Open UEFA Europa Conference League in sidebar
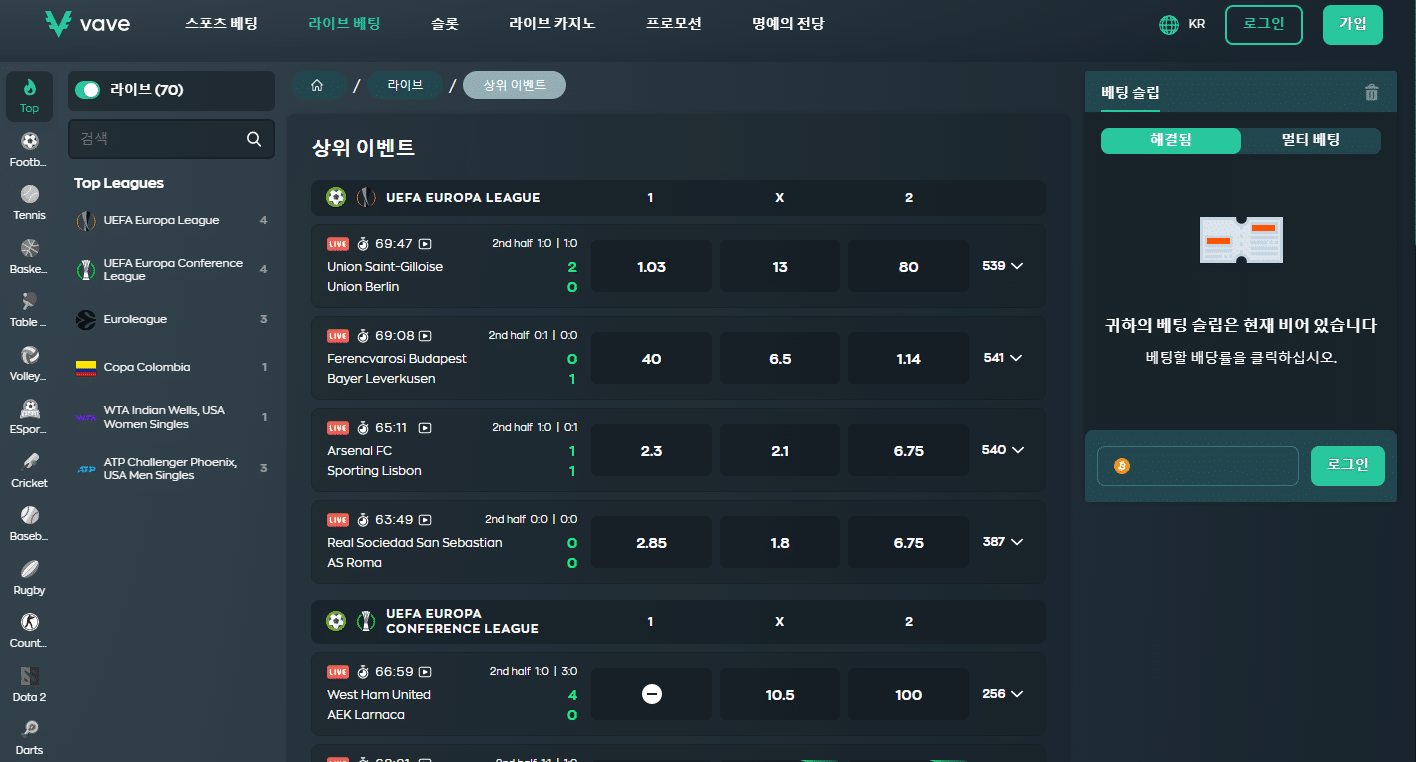This screenshot has height=762, width=1416. [171, 270]
